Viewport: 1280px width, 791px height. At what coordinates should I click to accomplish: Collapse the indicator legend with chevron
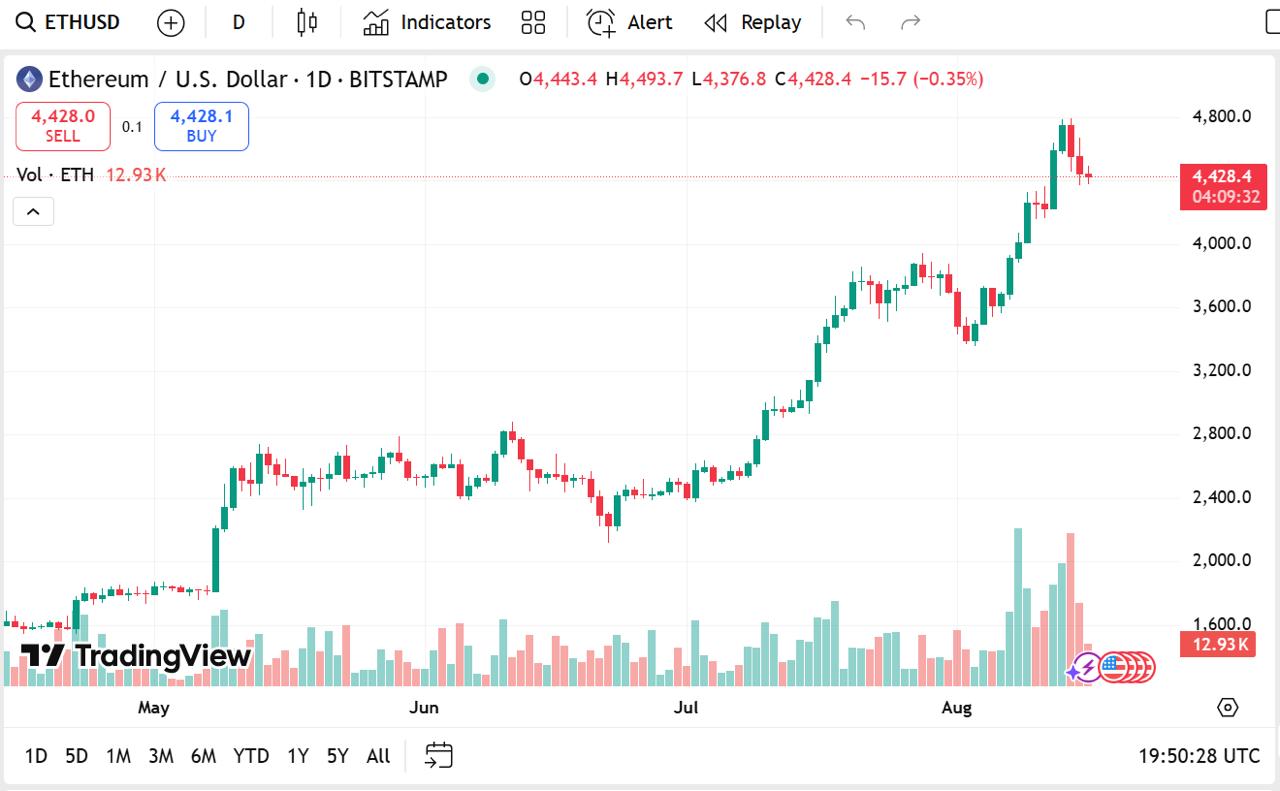[33, 212]
